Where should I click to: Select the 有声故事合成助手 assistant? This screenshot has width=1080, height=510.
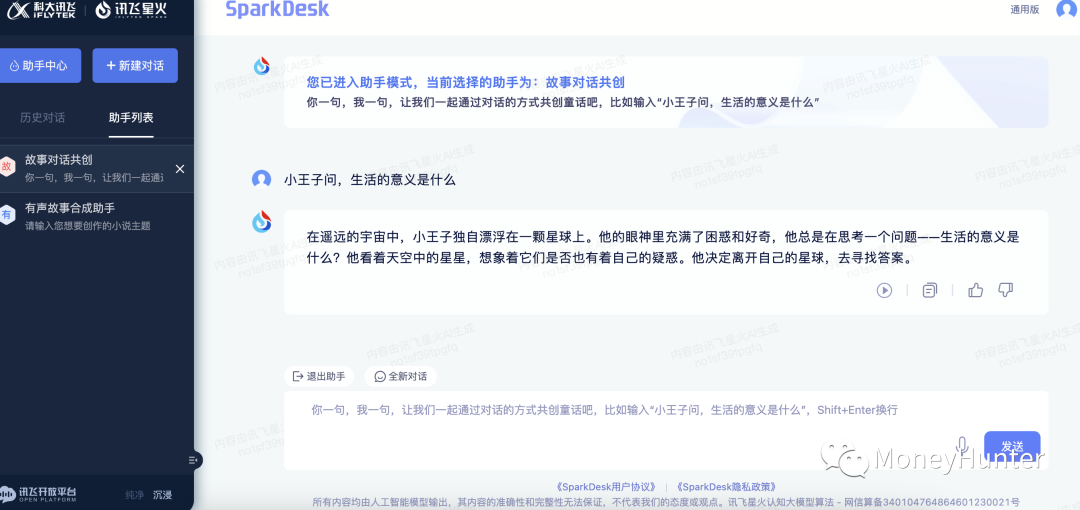click(x=96, y=216)
